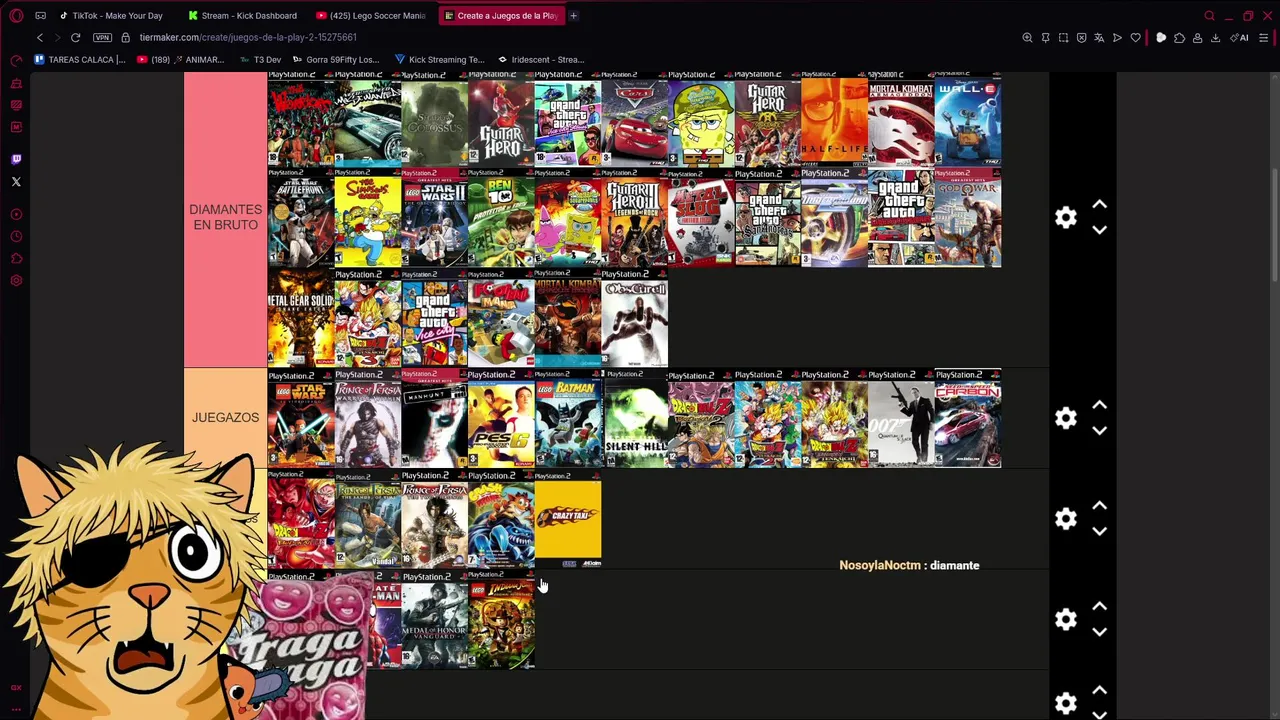The height and width of the screenshot is (720, 1280).
Task: Reload the tiermaker page
Action: [75, 37]
